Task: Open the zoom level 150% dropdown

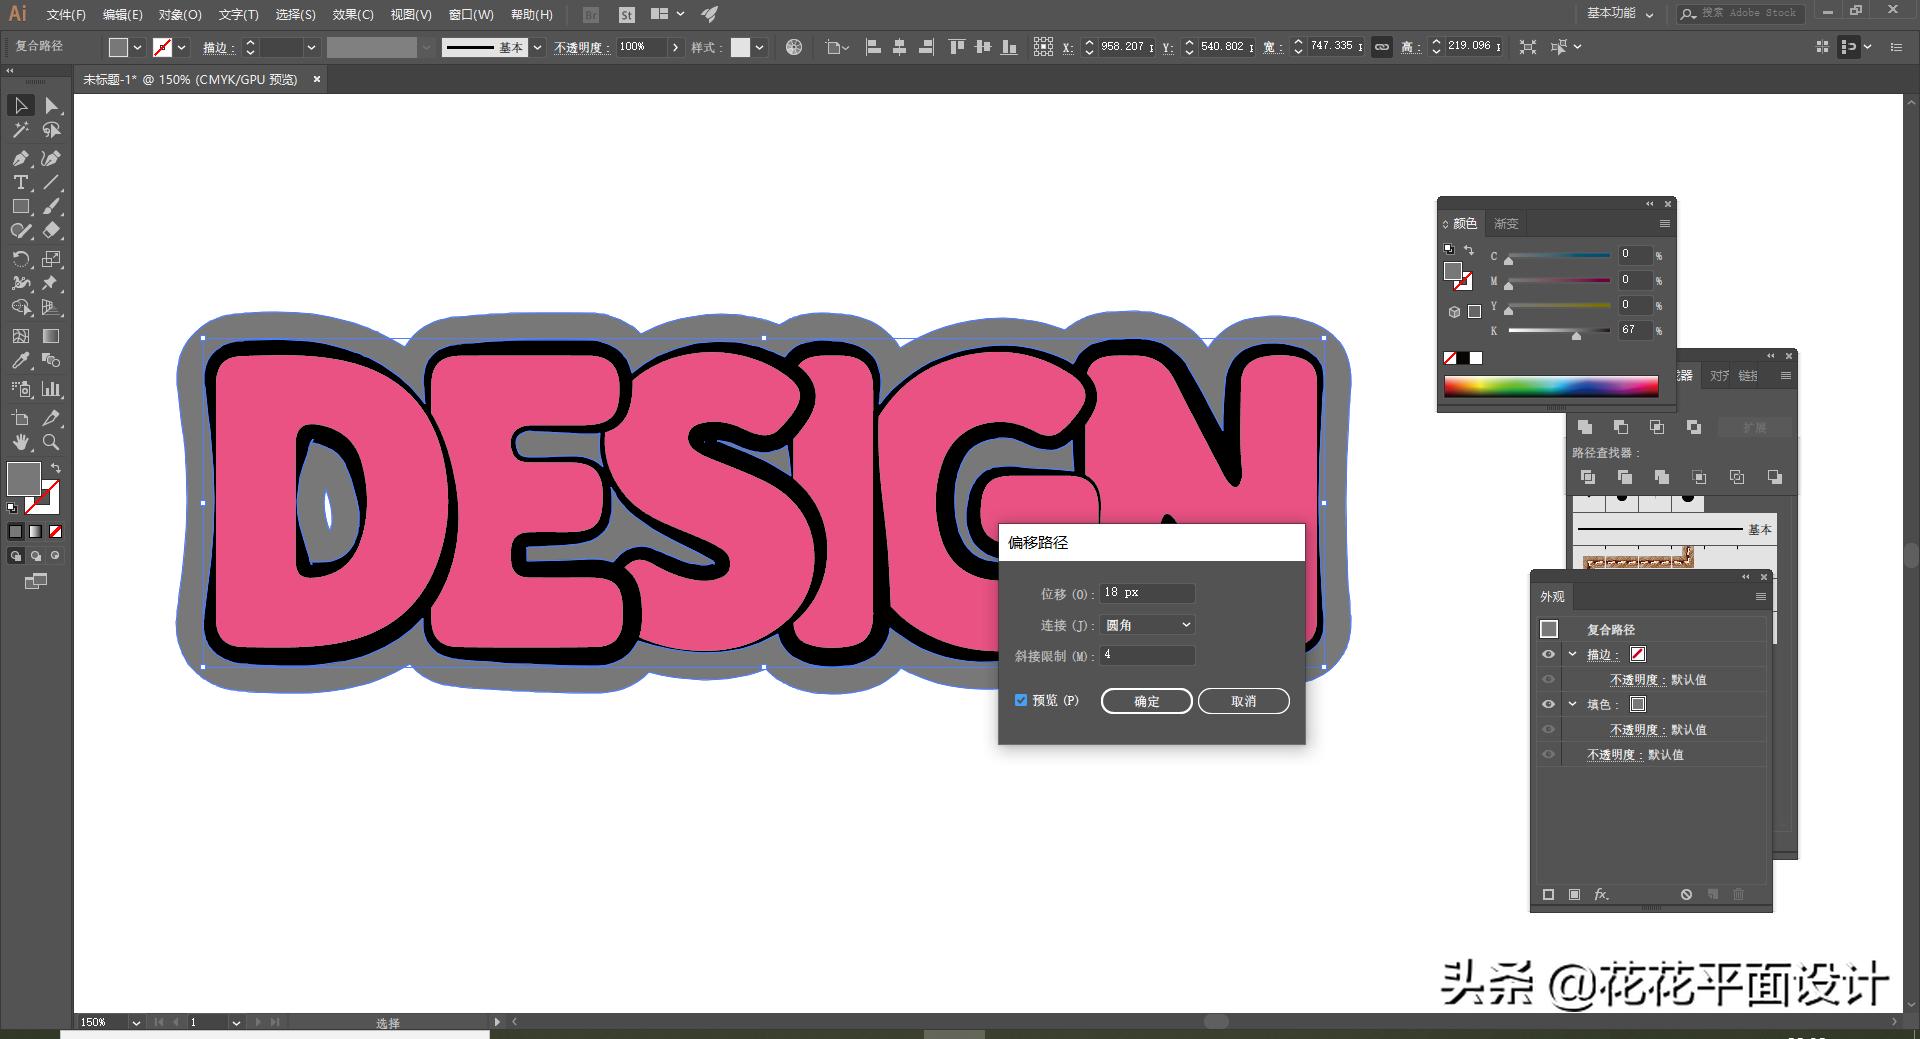Action: tap(136, 1022)
